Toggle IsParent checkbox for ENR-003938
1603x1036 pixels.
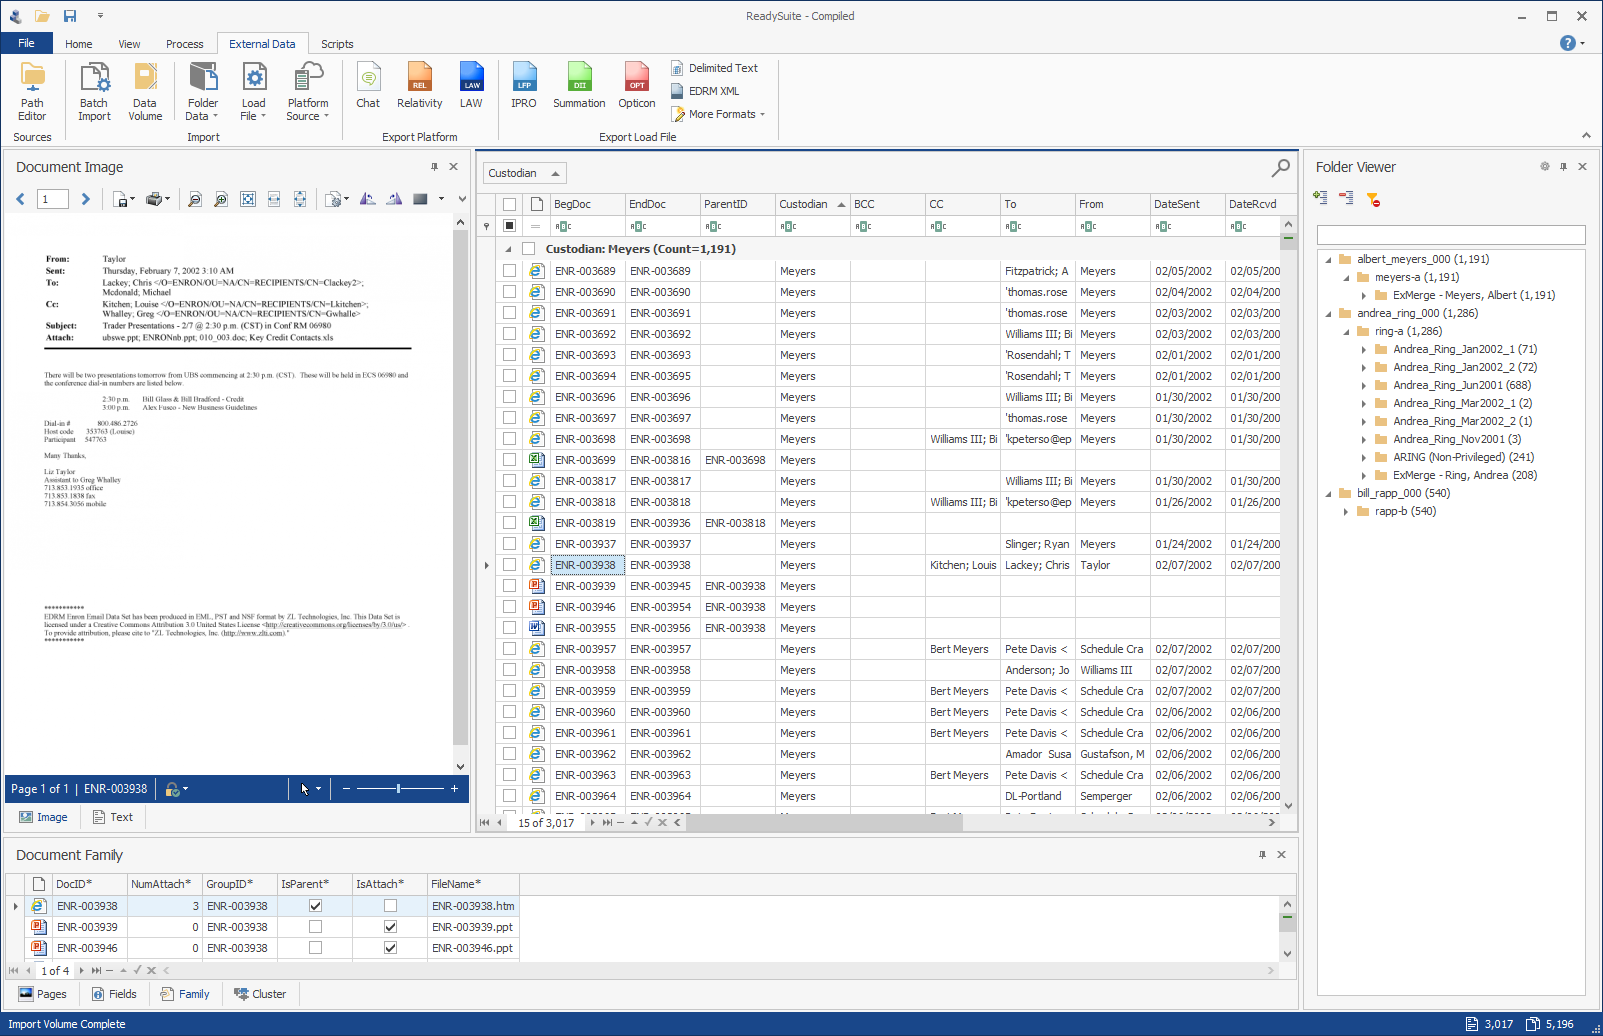(x=315, y=906)
